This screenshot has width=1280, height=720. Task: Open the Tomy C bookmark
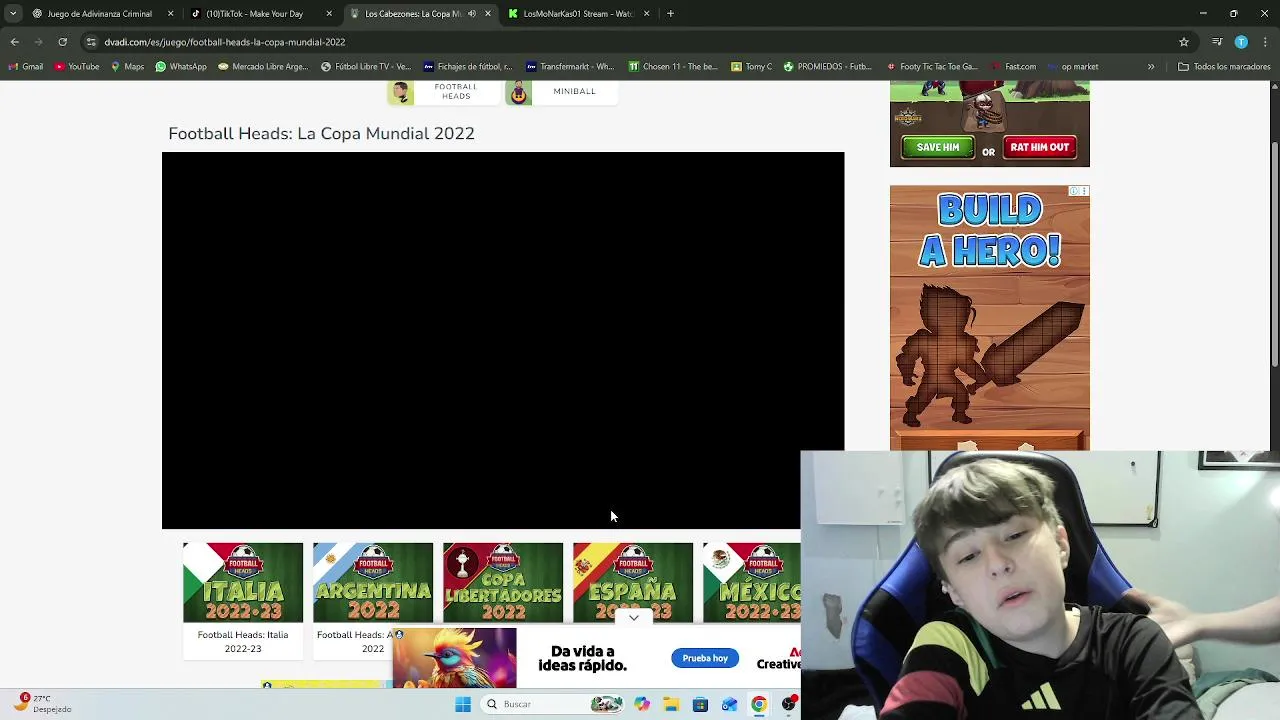(x=752, y=67)
